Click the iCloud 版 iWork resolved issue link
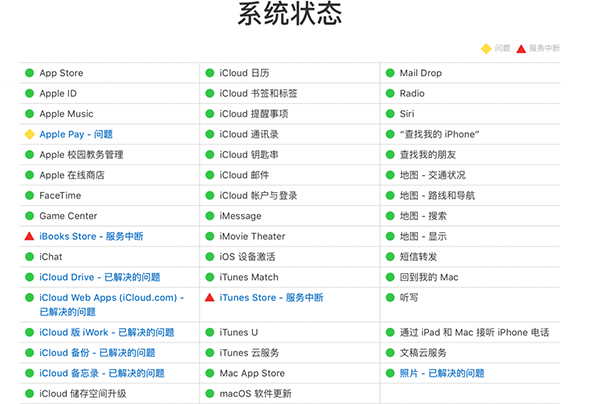This screenshot has width=600, height=404. [x=106, y=332]
